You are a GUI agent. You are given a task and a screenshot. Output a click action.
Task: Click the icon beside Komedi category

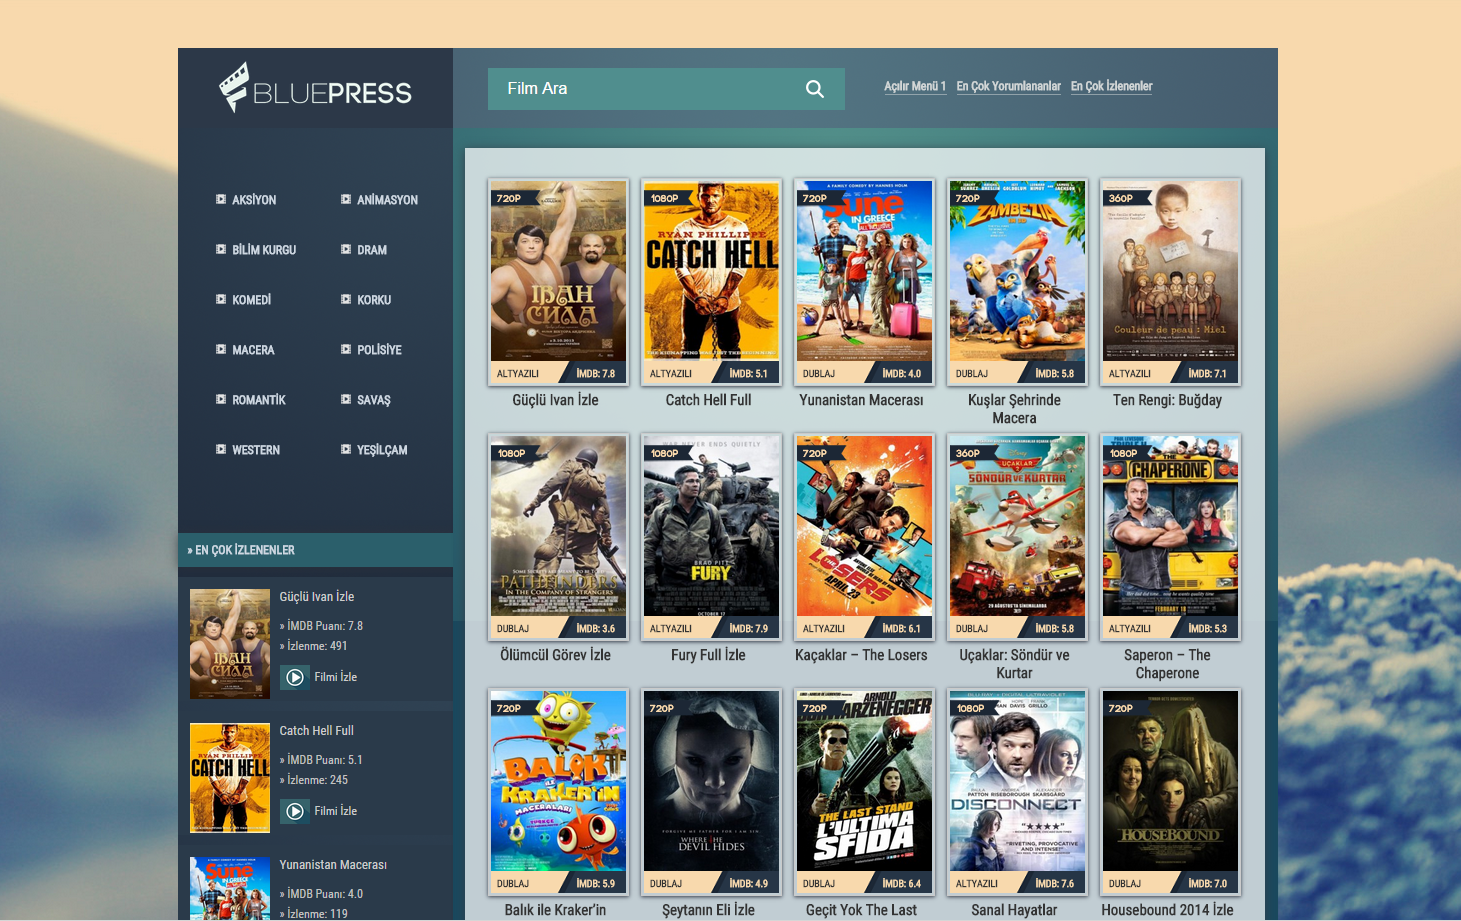[221, 299]
